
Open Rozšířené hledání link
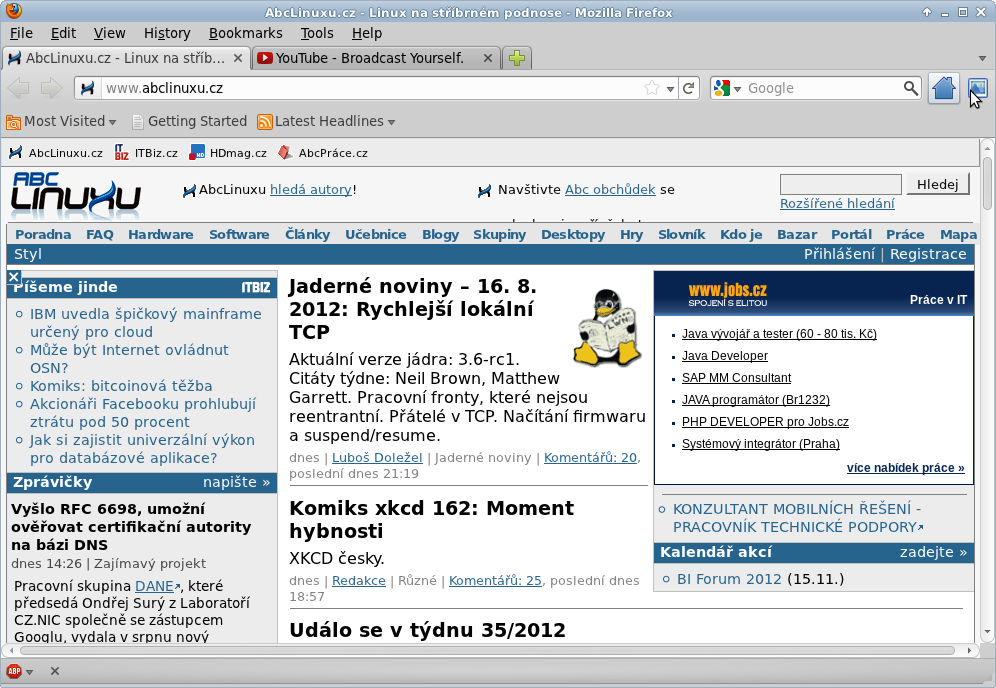click(837, 203)
